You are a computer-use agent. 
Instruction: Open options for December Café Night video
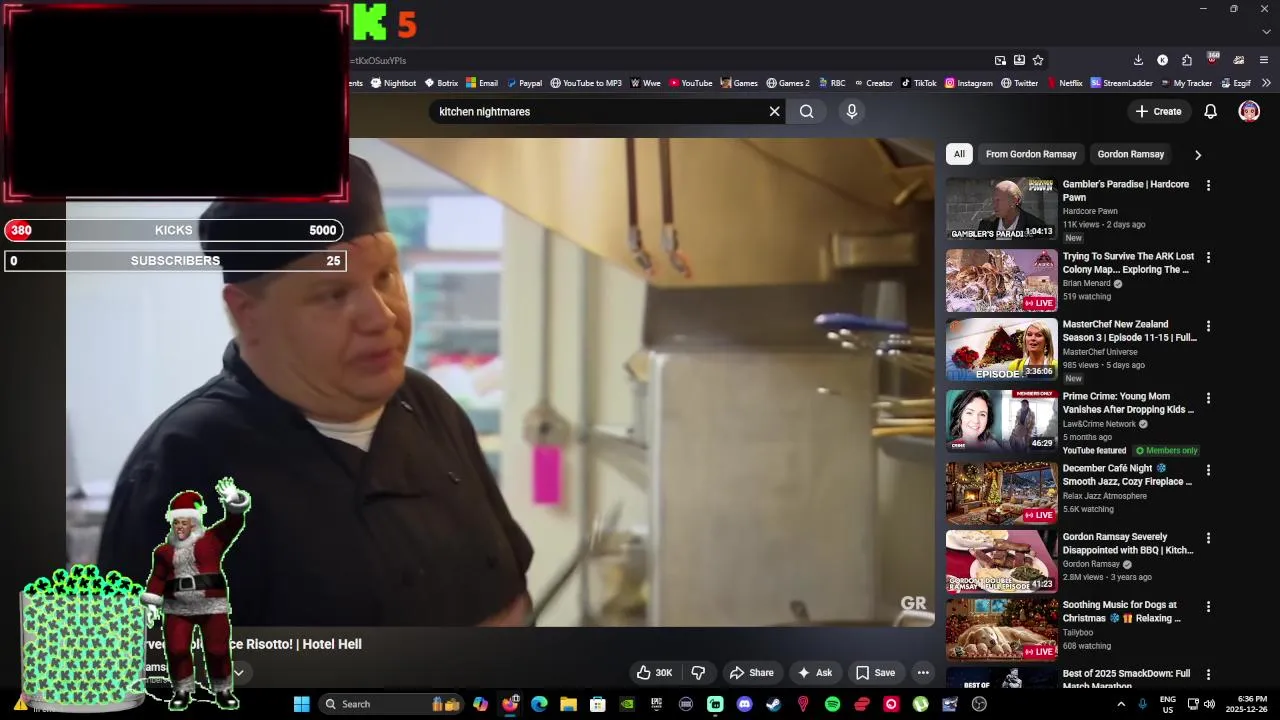[x=1208, y=470]
